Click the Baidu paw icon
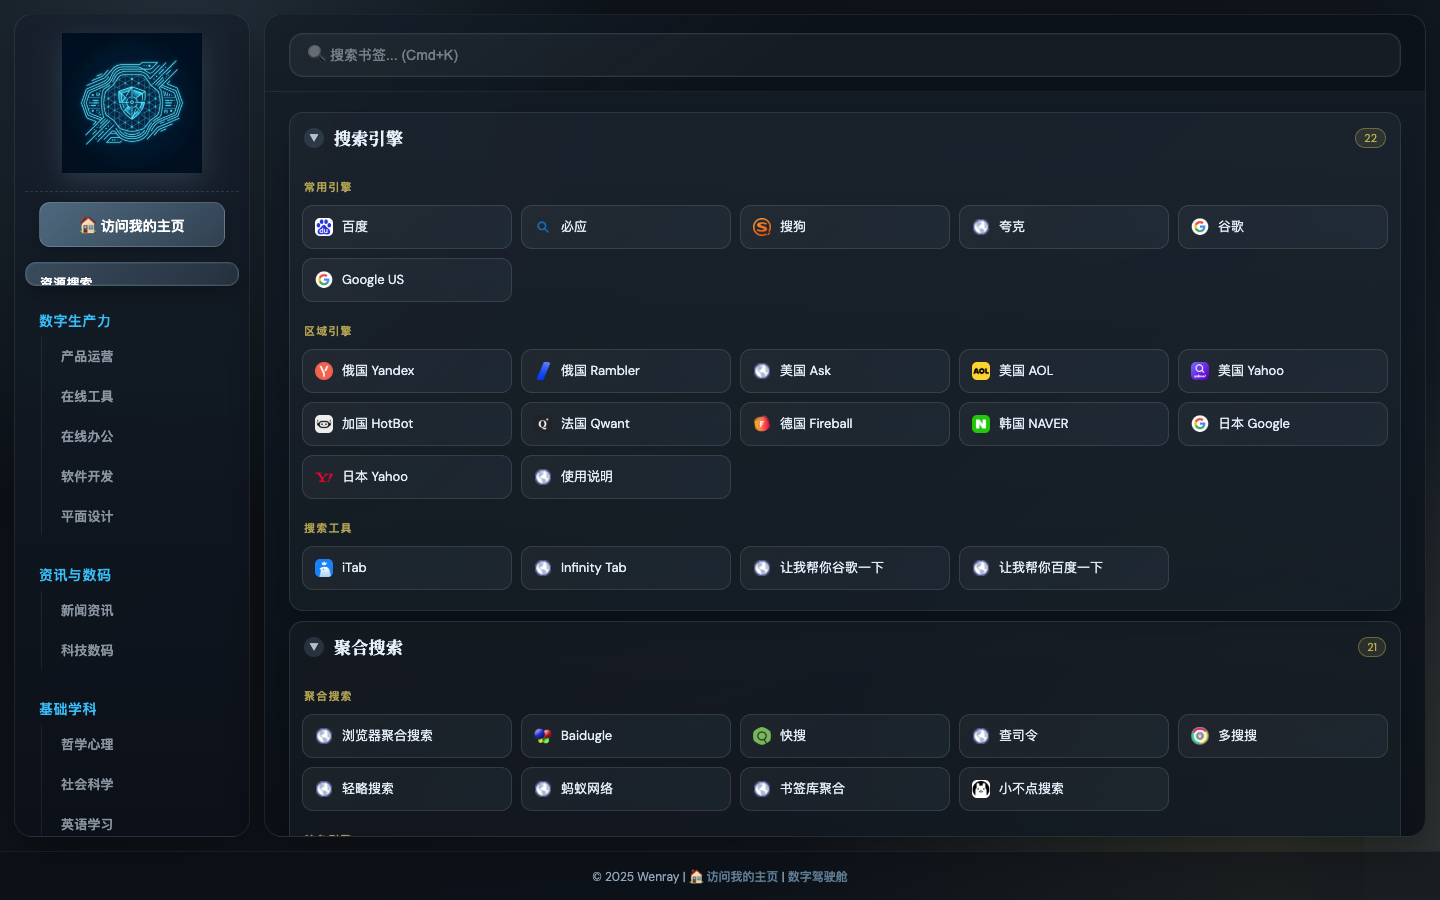 coord(324,227)
